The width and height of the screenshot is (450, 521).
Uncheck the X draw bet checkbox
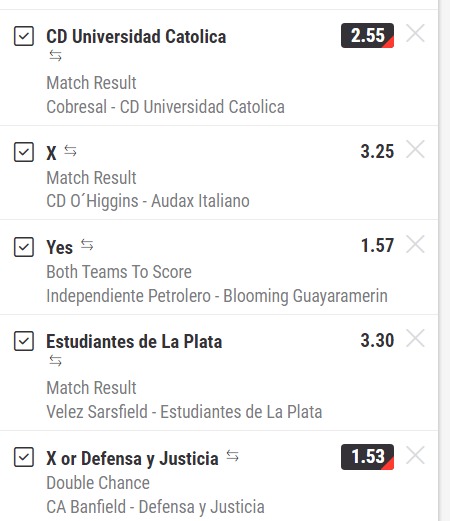click(x=24, y=152)
